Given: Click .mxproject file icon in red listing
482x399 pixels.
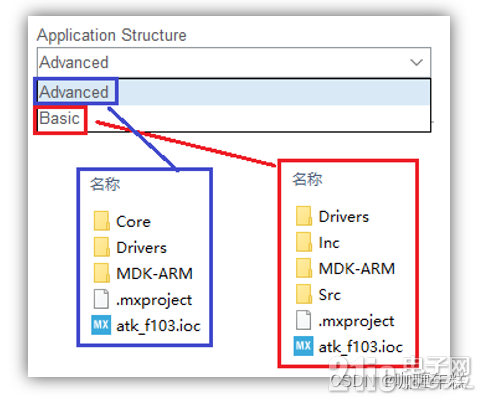Looking at the screenshot, I should click(303, 320).
